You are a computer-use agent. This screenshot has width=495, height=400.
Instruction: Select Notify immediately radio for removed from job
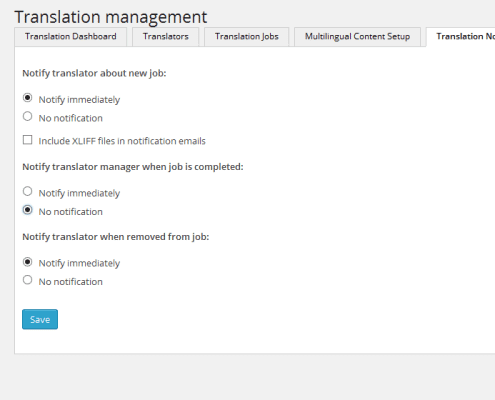tap(27, 262)
